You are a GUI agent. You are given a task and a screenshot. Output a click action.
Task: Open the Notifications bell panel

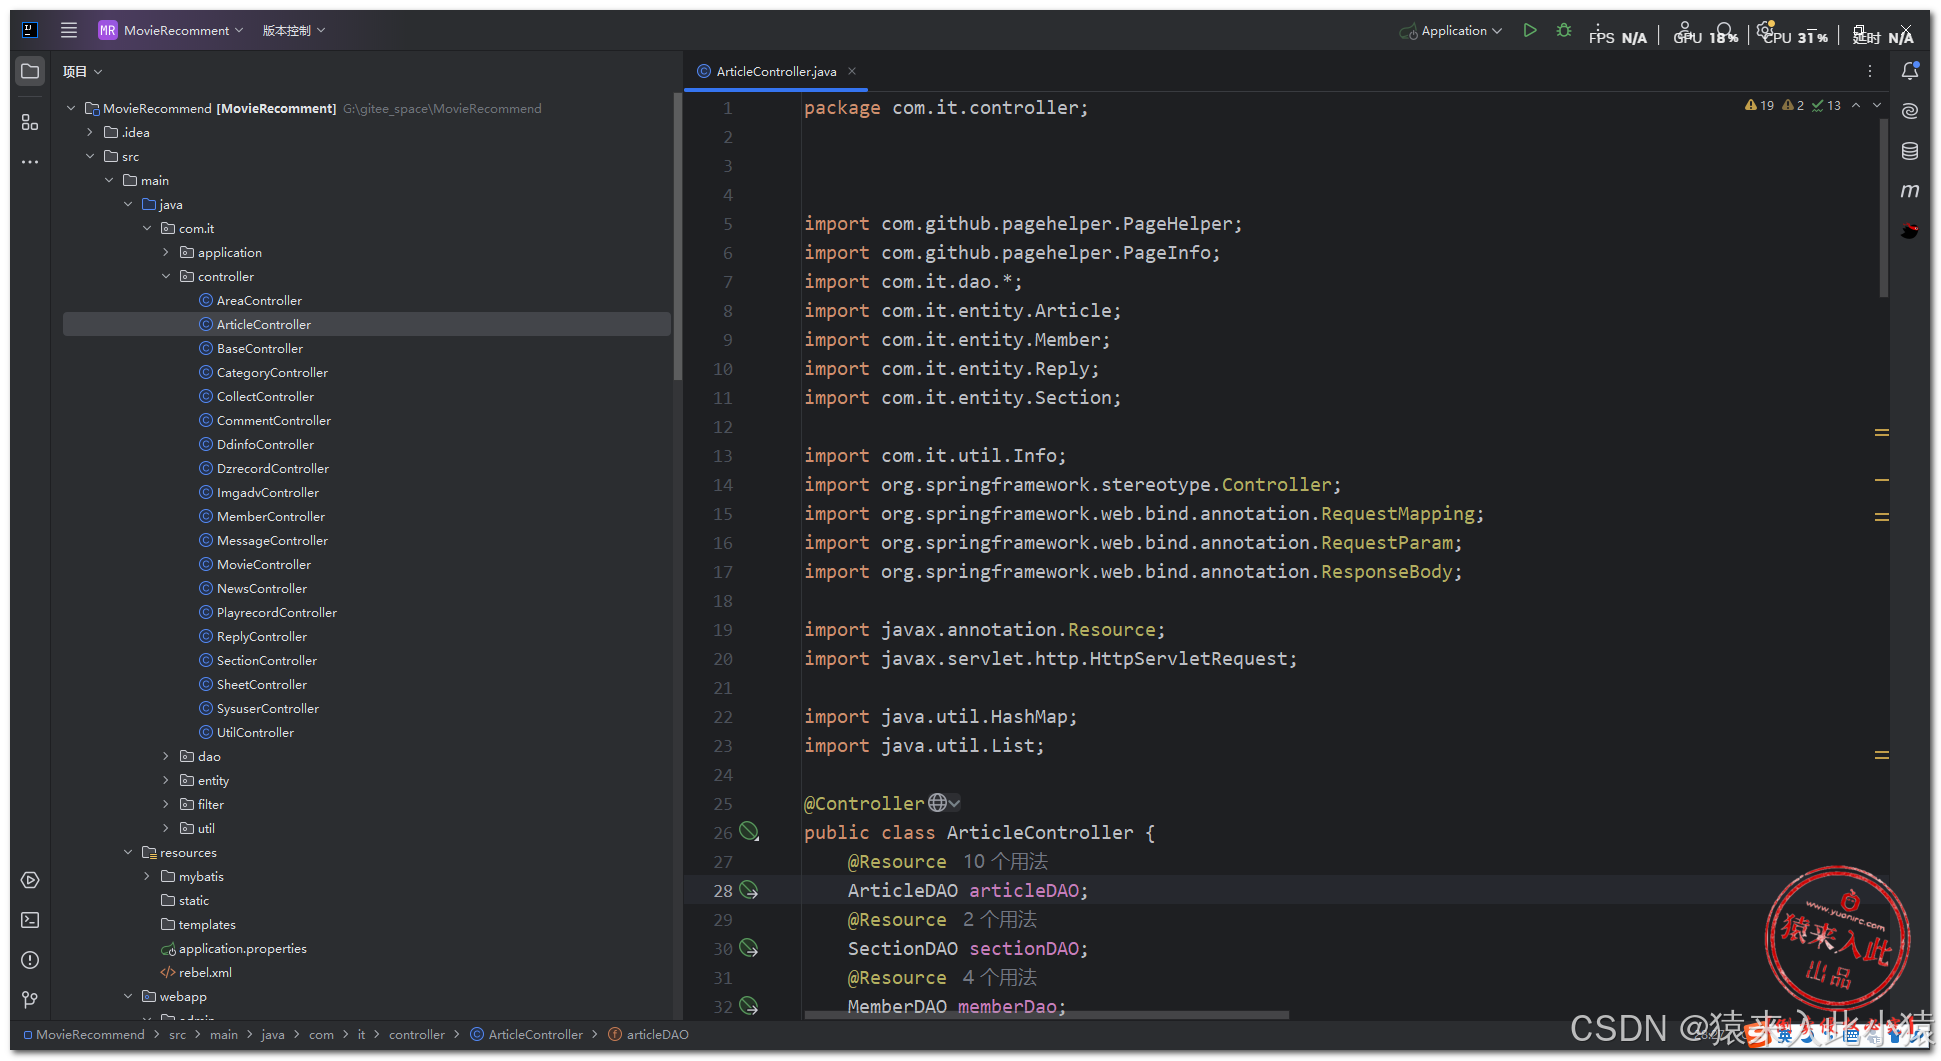1910,71
